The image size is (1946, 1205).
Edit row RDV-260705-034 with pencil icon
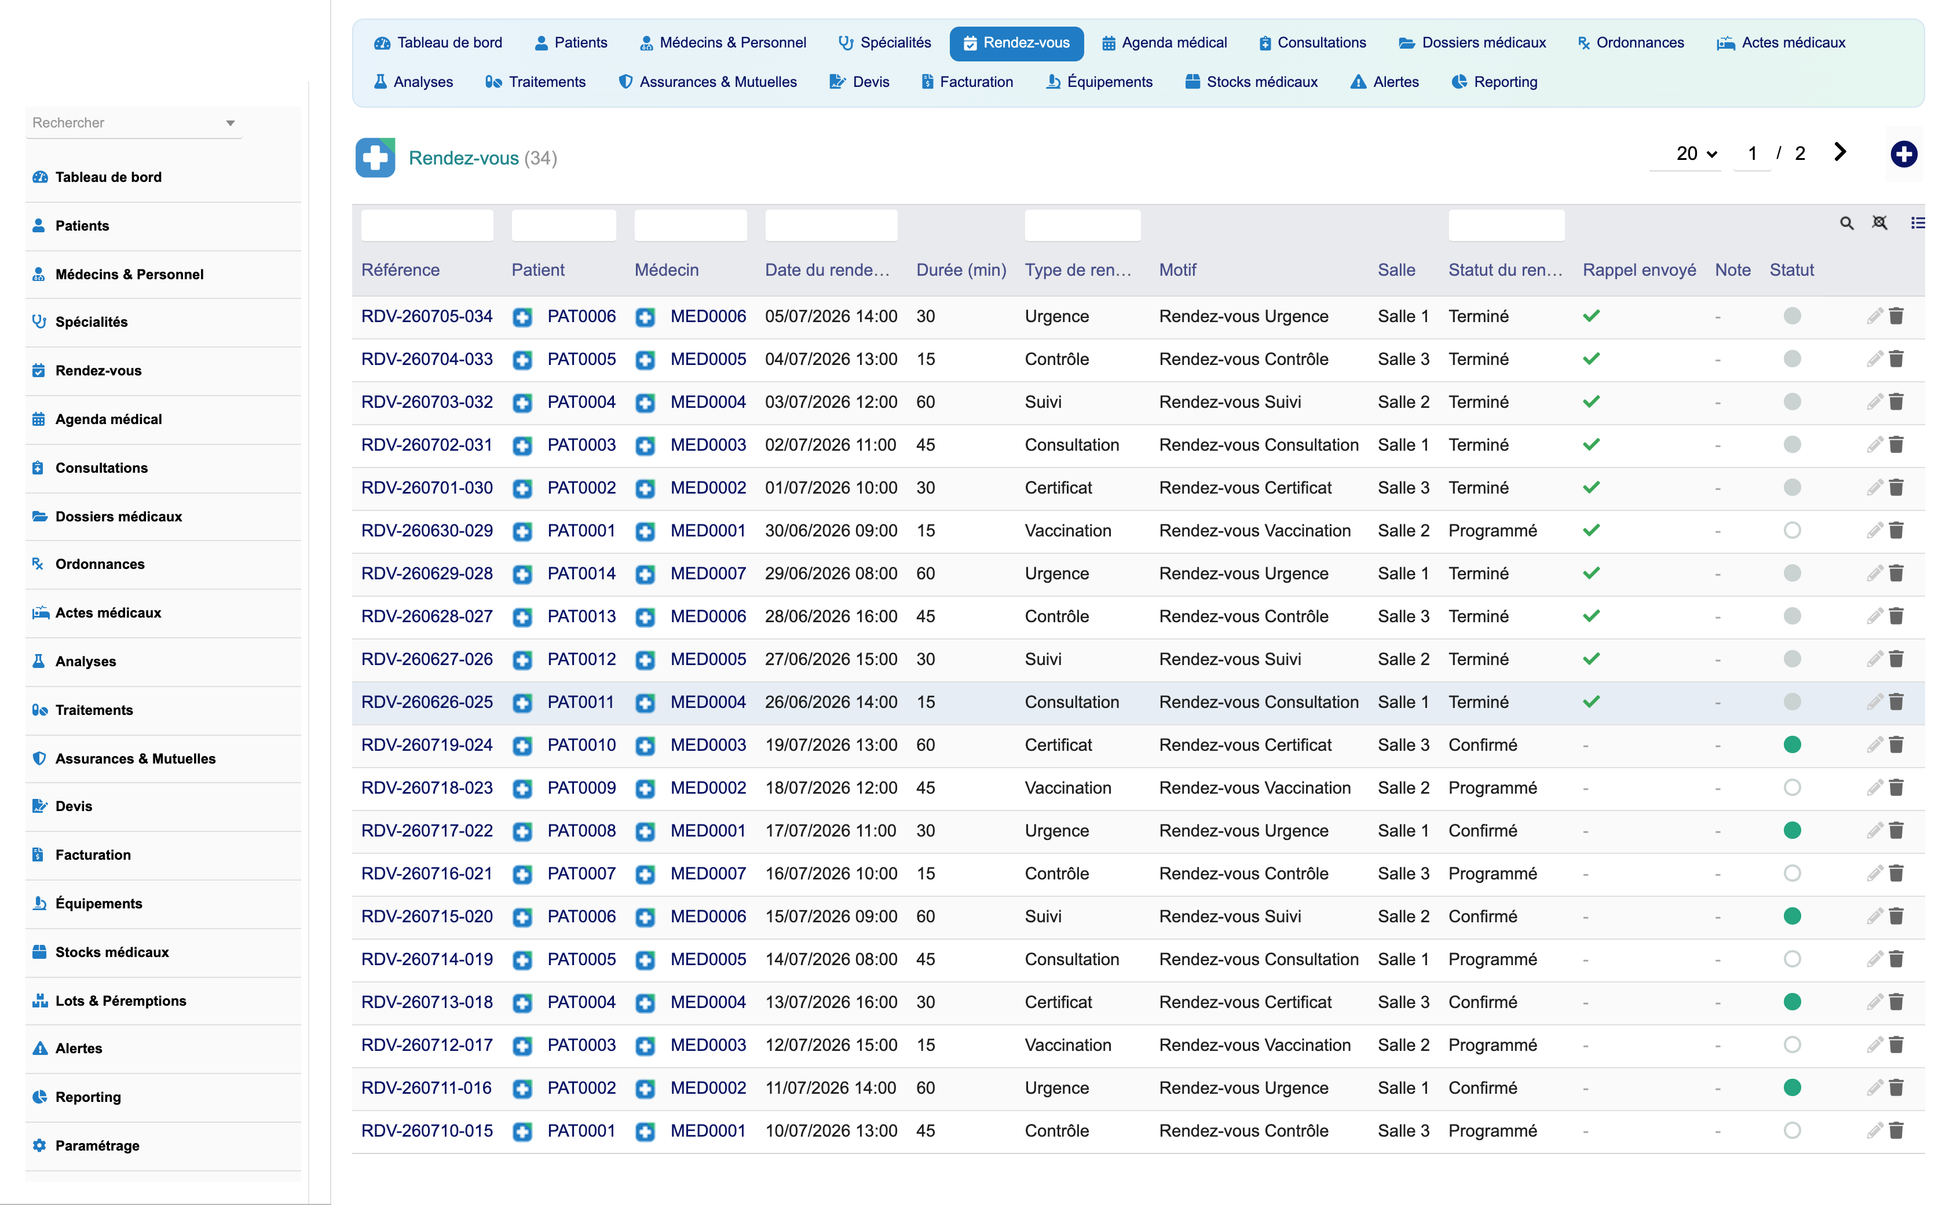coord(1874,316)
